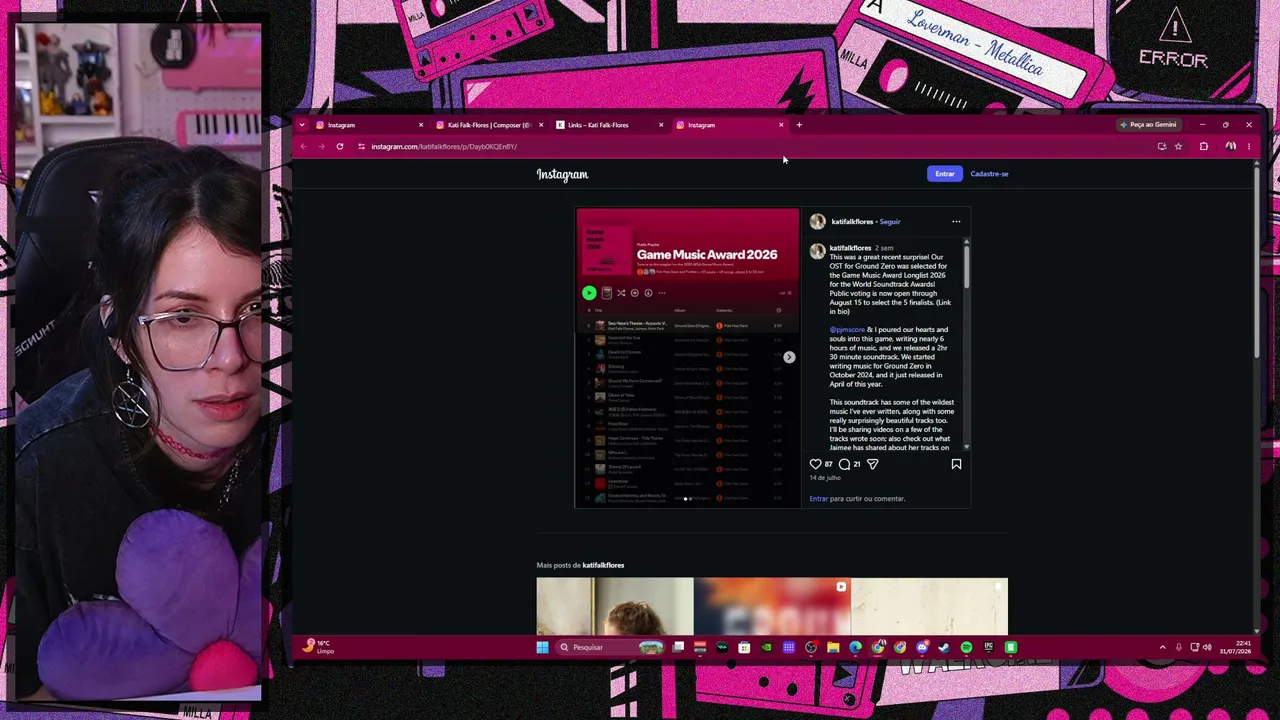The image size is (1280, 720).
Task: Open the Cadastre-se sign-up link
Action: (989, 174)
